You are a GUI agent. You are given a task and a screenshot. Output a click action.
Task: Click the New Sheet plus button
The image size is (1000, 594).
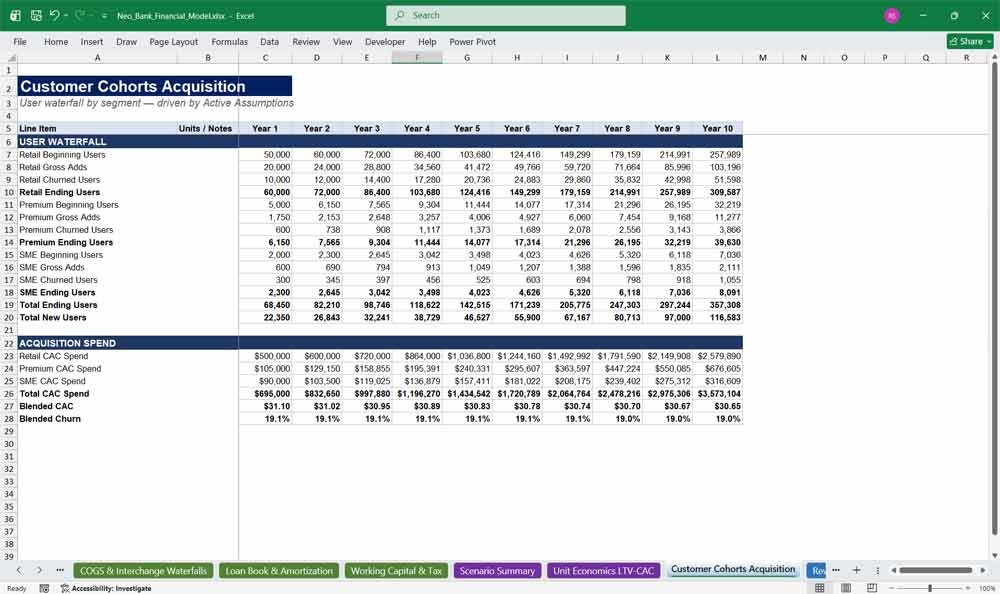coord(857,570)
